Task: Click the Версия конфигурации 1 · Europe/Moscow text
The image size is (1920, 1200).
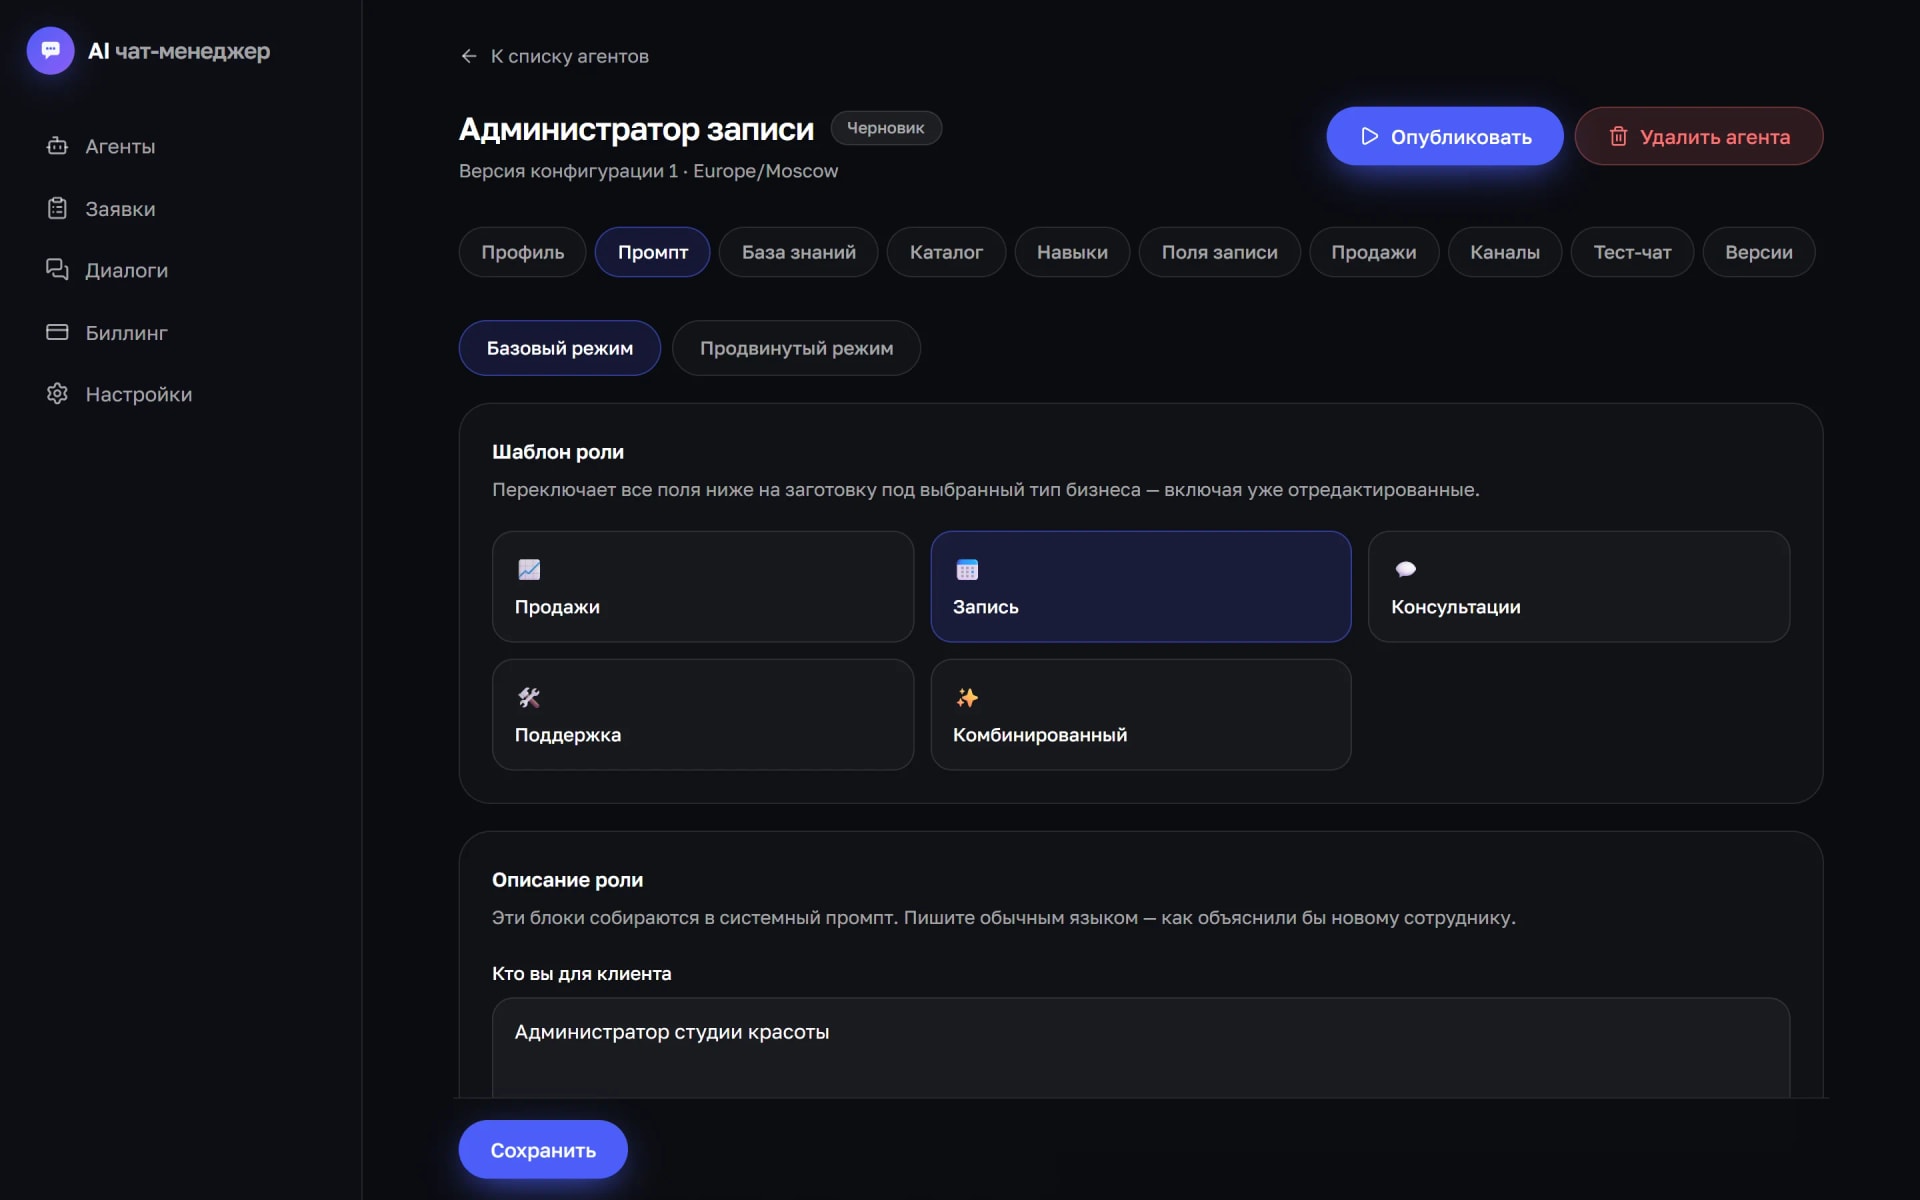Action: (648, 171)
